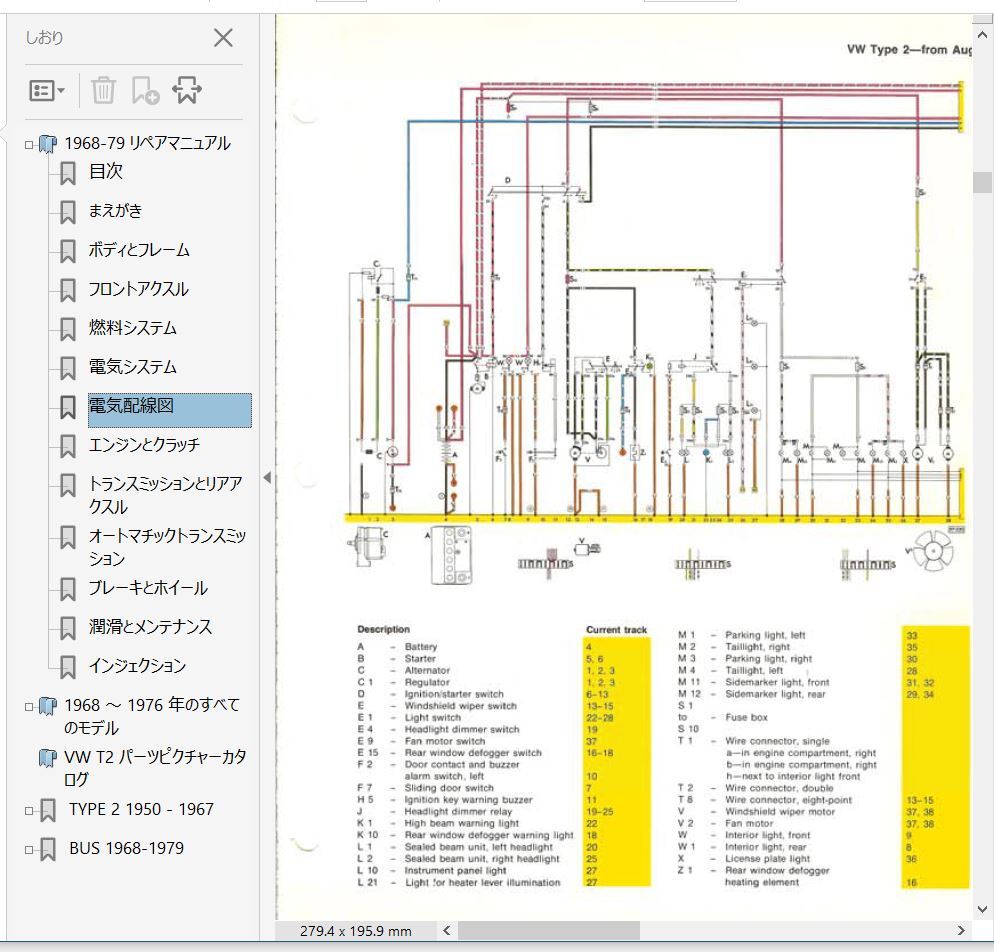Click the horizontal scrollbar right arrow
Viewport: 994px width, 952px height.
point(961,930)
